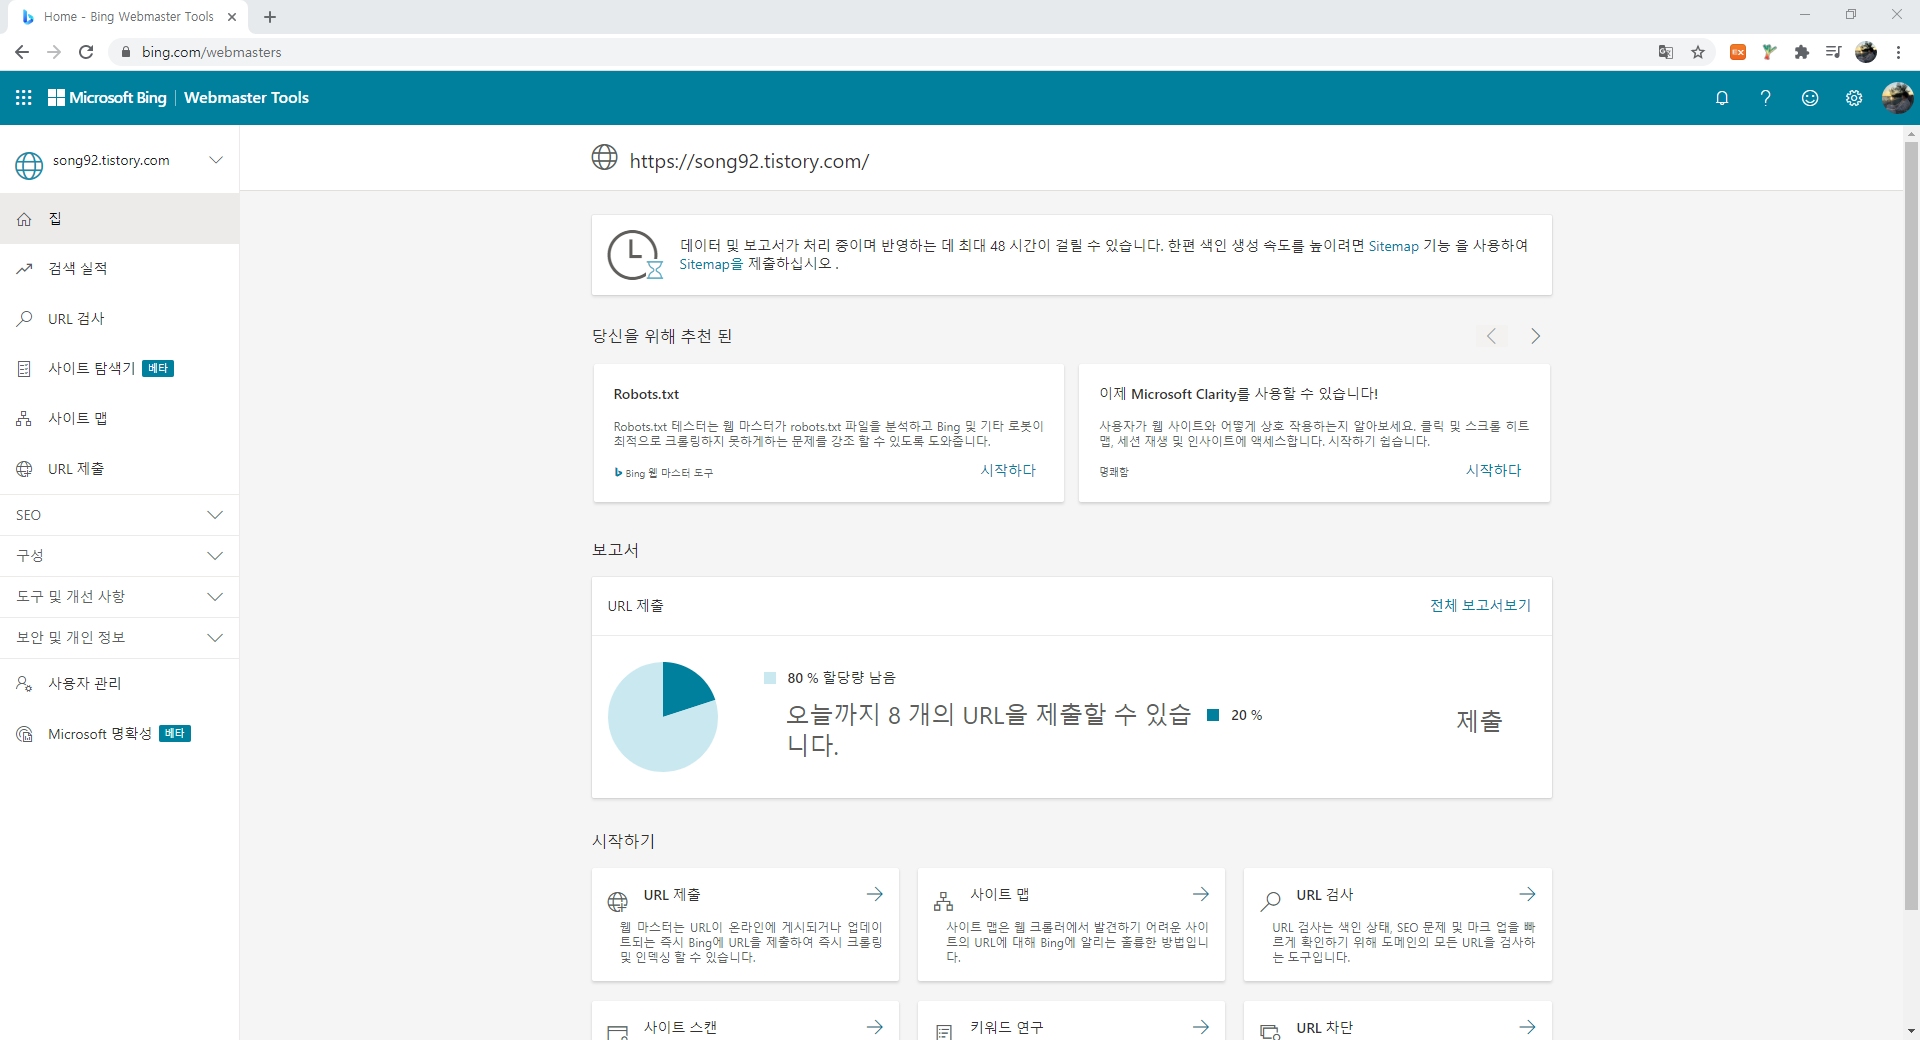Click the Microsoft 명확성 icon in sidebar
The width and height of the screenshot is (1920, 1040).
(24, 734)
